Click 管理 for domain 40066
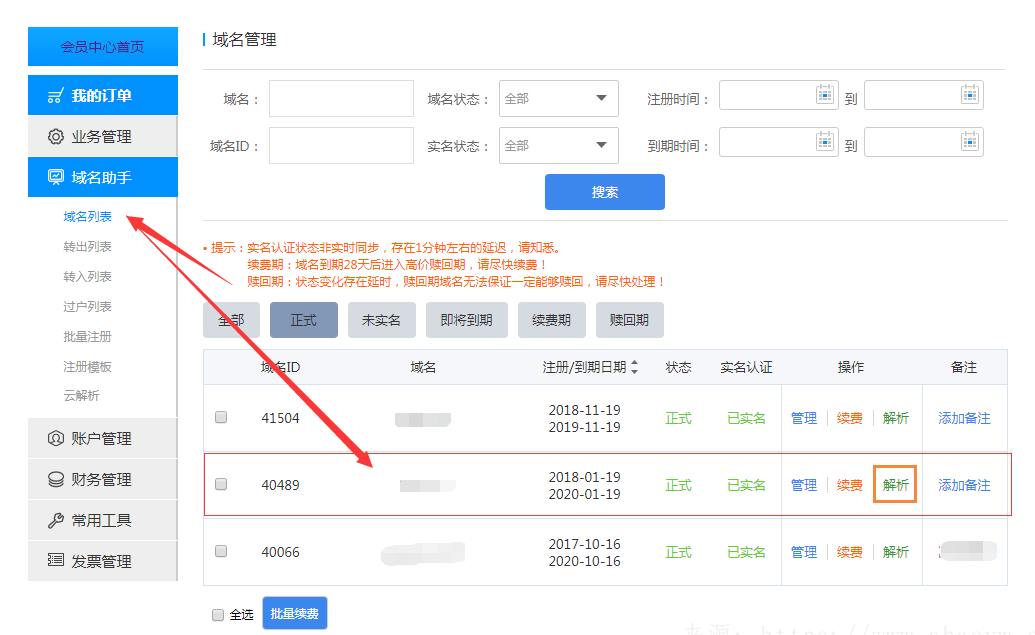The image size is (1035, 635). 804,552
